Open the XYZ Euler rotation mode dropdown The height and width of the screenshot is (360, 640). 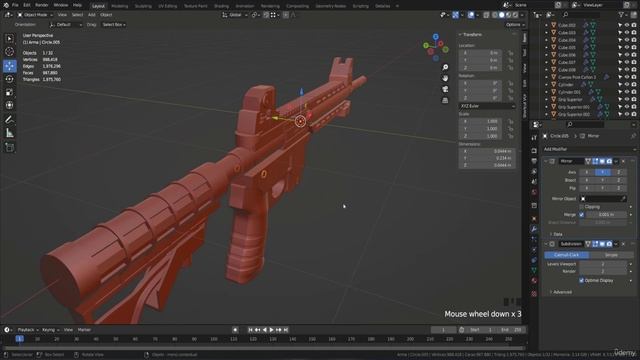click(487, 106)
